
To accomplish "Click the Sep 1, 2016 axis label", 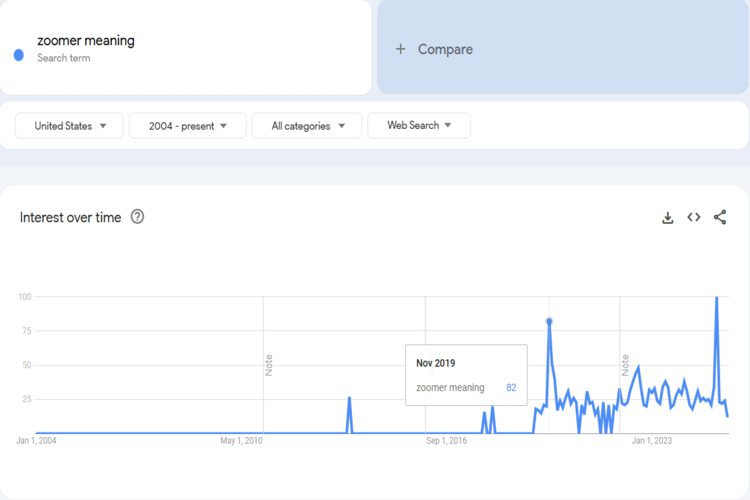I will point(446,441).
